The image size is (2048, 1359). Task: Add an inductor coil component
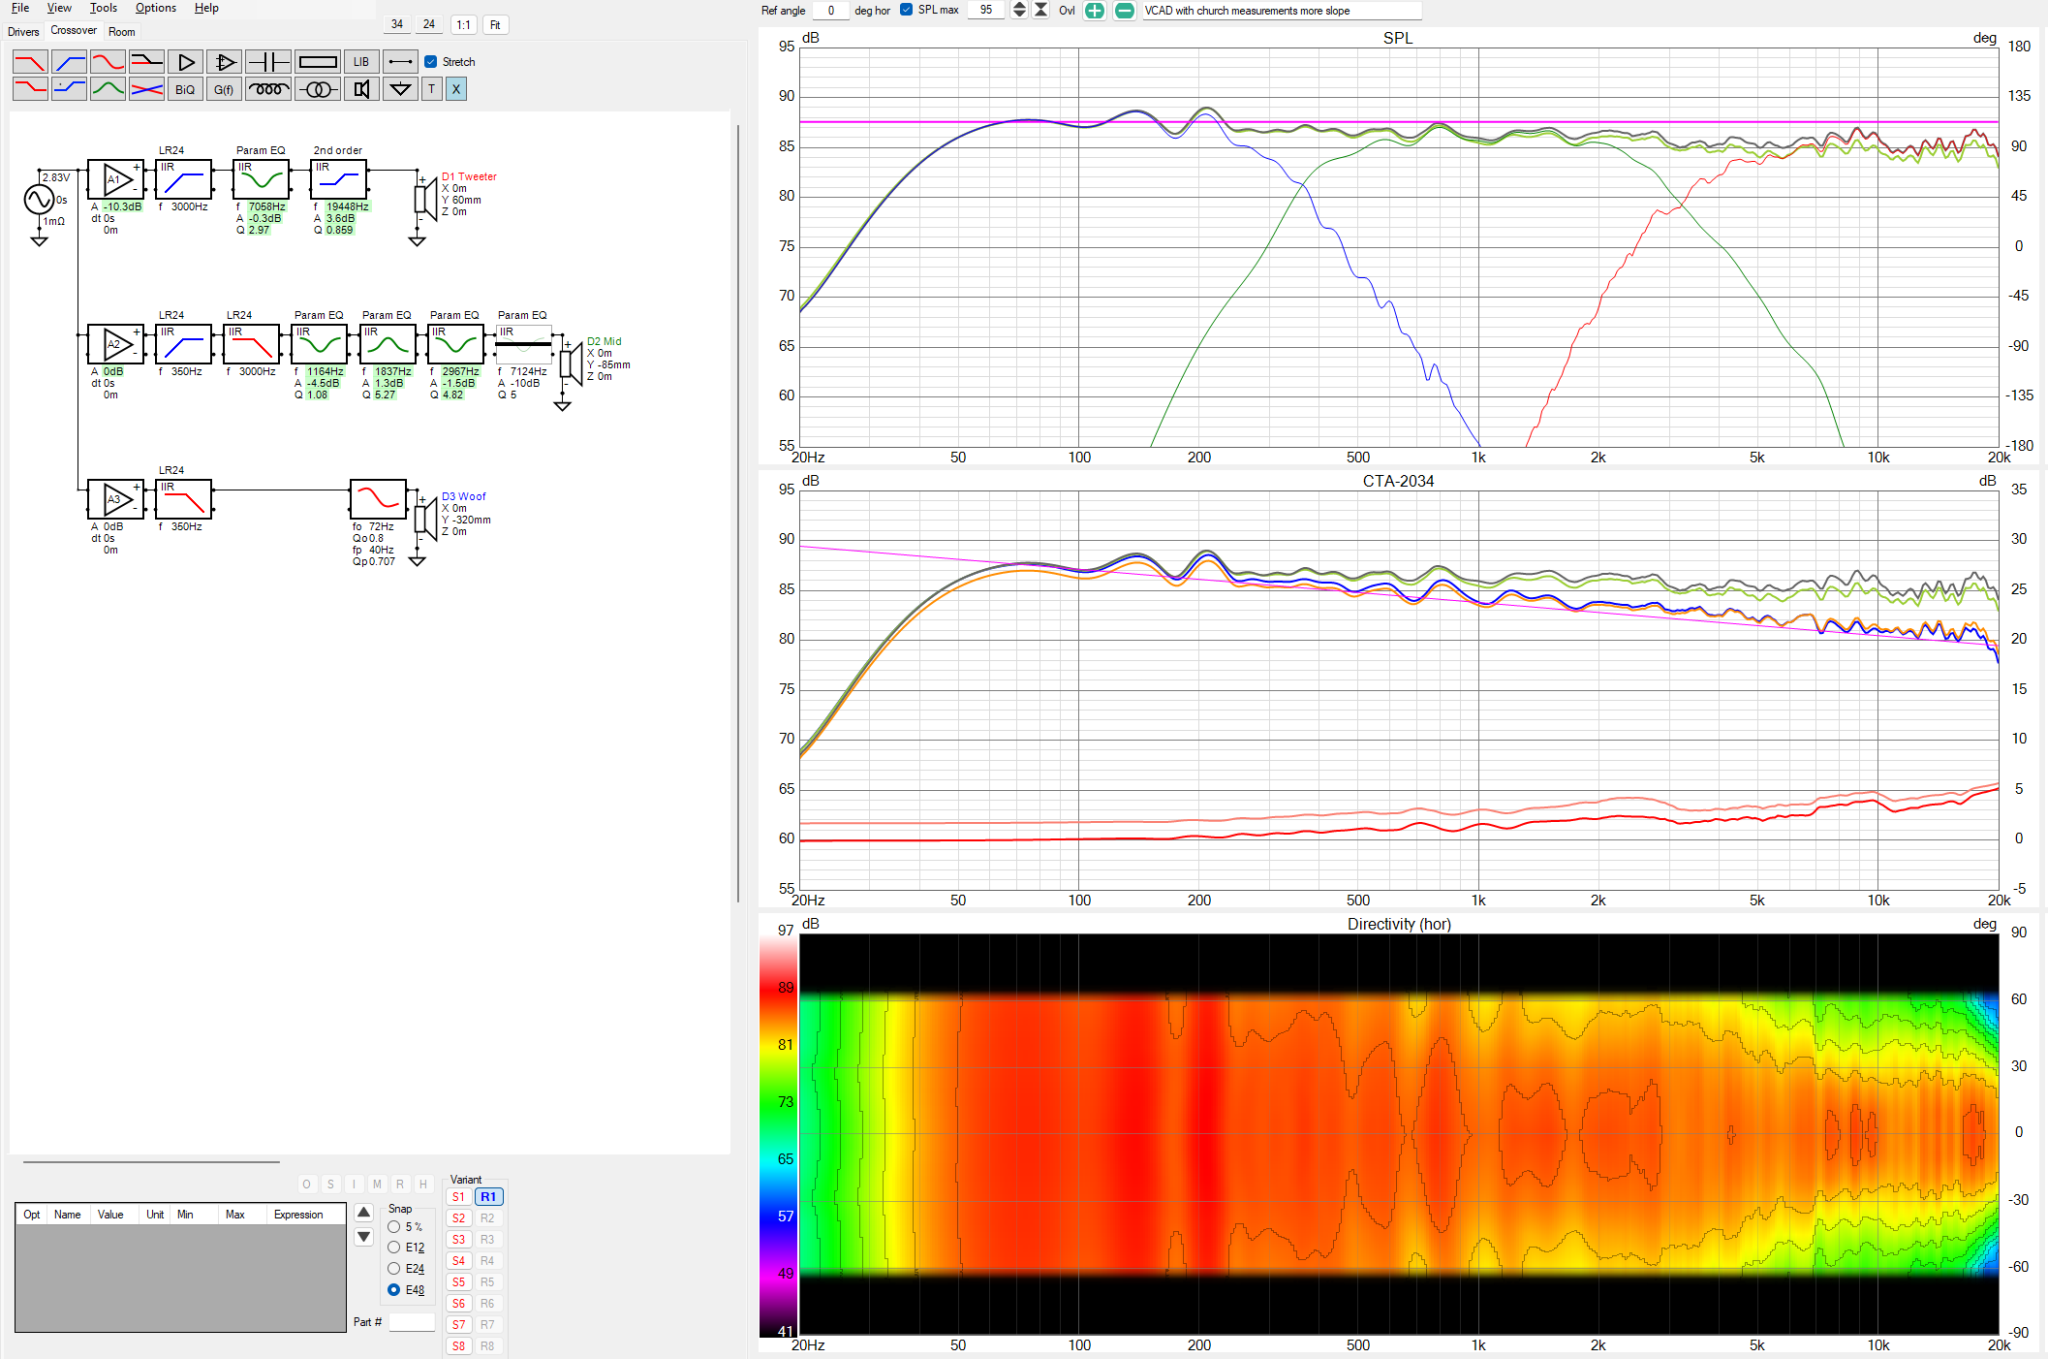[268, 89]
